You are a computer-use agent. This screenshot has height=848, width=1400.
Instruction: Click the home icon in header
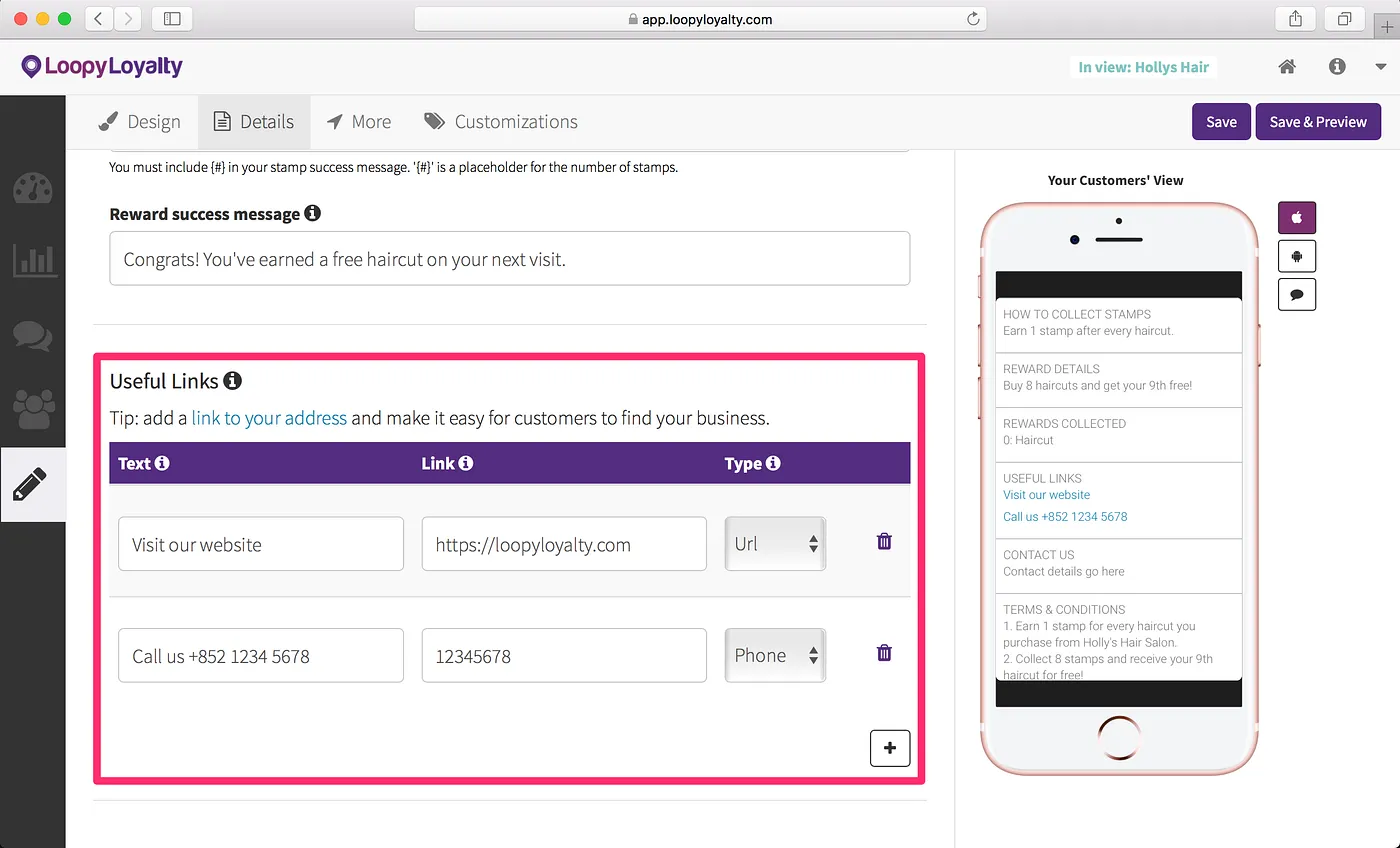pos(1287,67)
